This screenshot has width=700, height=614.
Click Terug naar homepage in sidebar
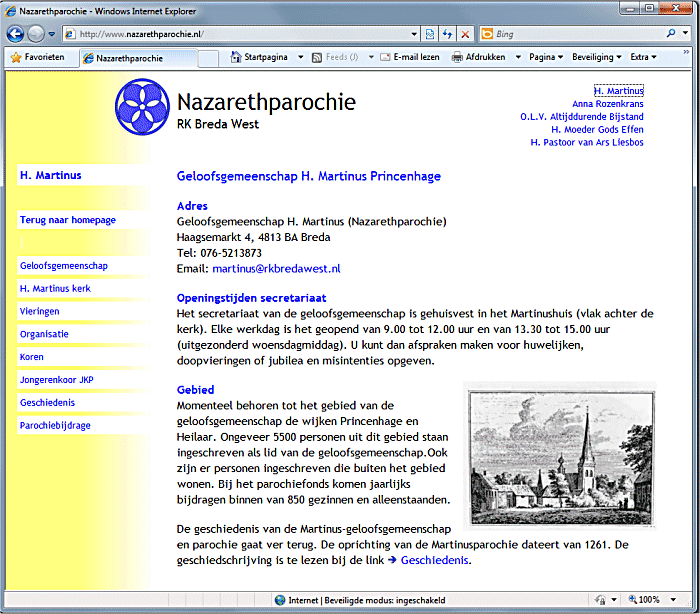pyautogui.click(x=68, y=220)
